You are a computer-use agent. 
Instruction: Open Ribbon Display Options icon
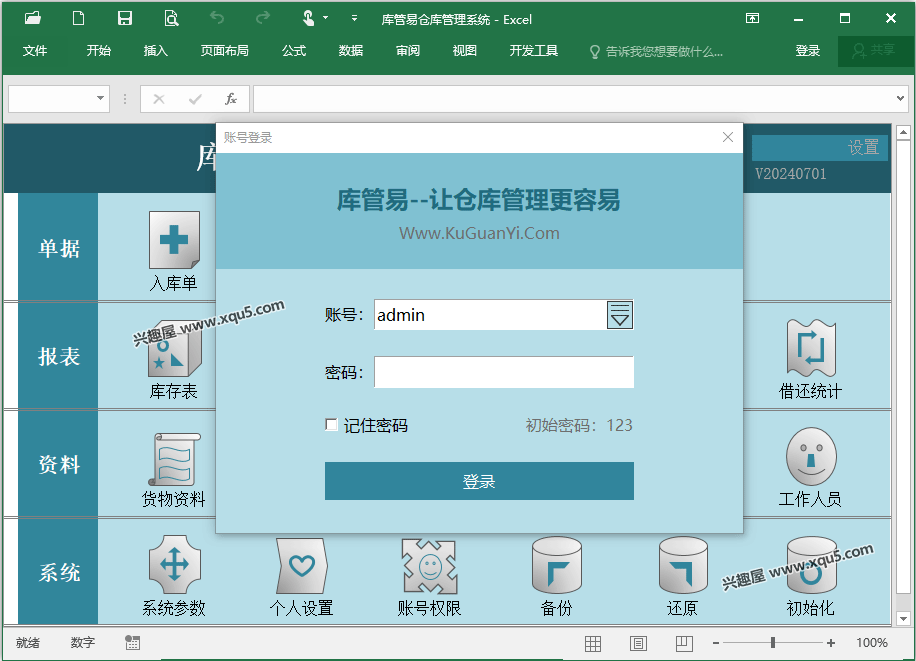752,18
